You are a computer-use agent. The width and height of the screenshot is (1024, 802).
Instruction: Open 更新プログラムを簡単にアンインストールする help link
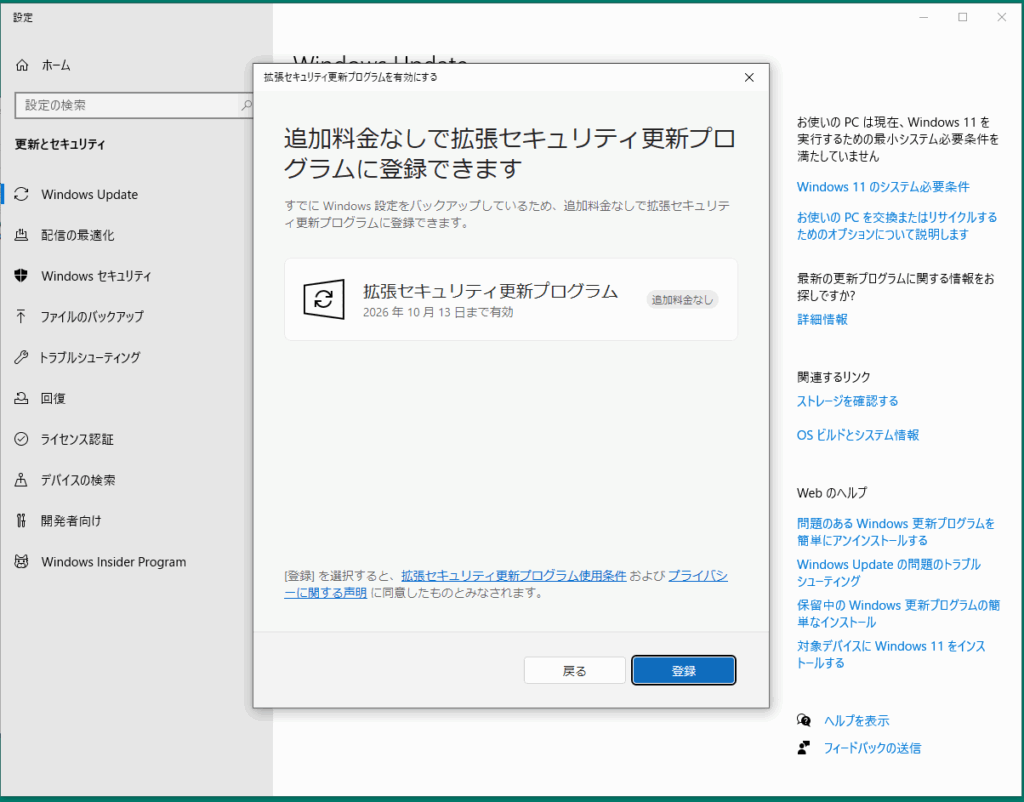[x=896, y=532]
